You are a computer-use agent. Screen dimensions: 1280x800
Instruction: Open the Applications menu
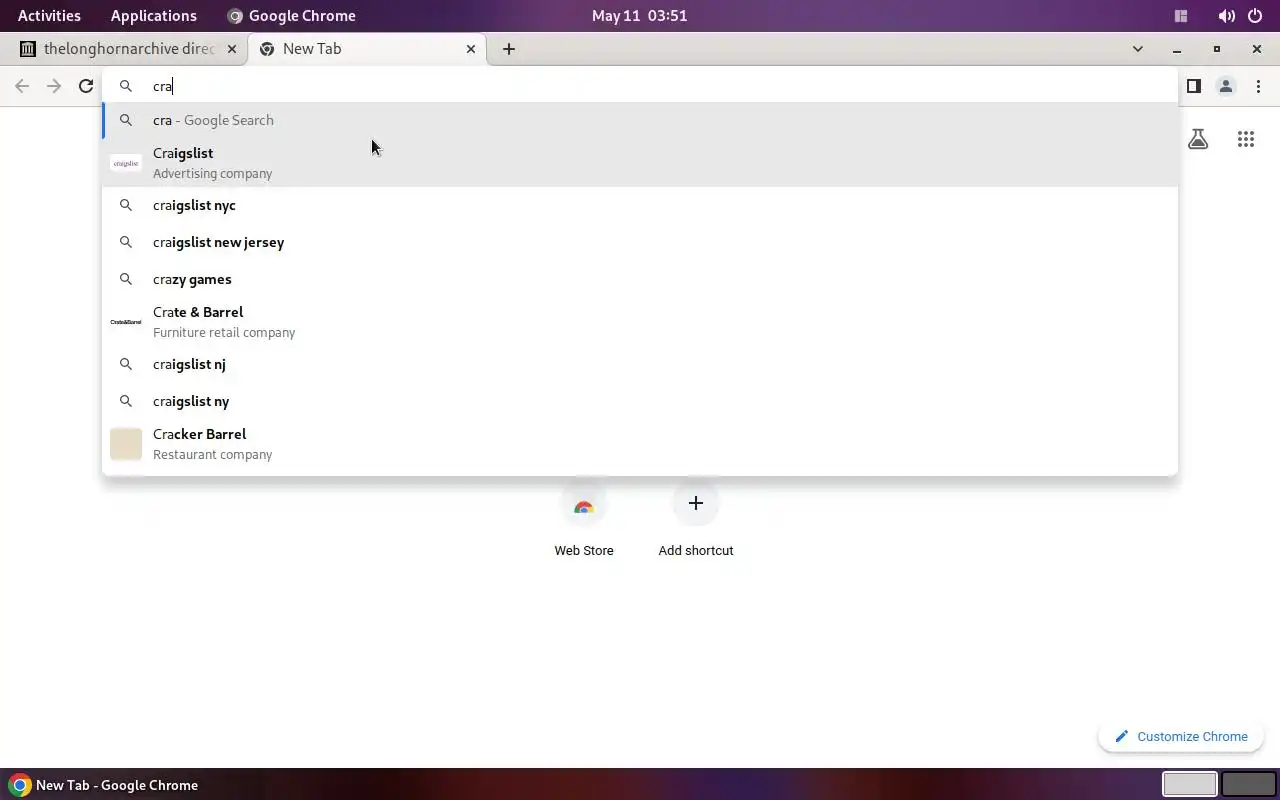click(153, 15)
